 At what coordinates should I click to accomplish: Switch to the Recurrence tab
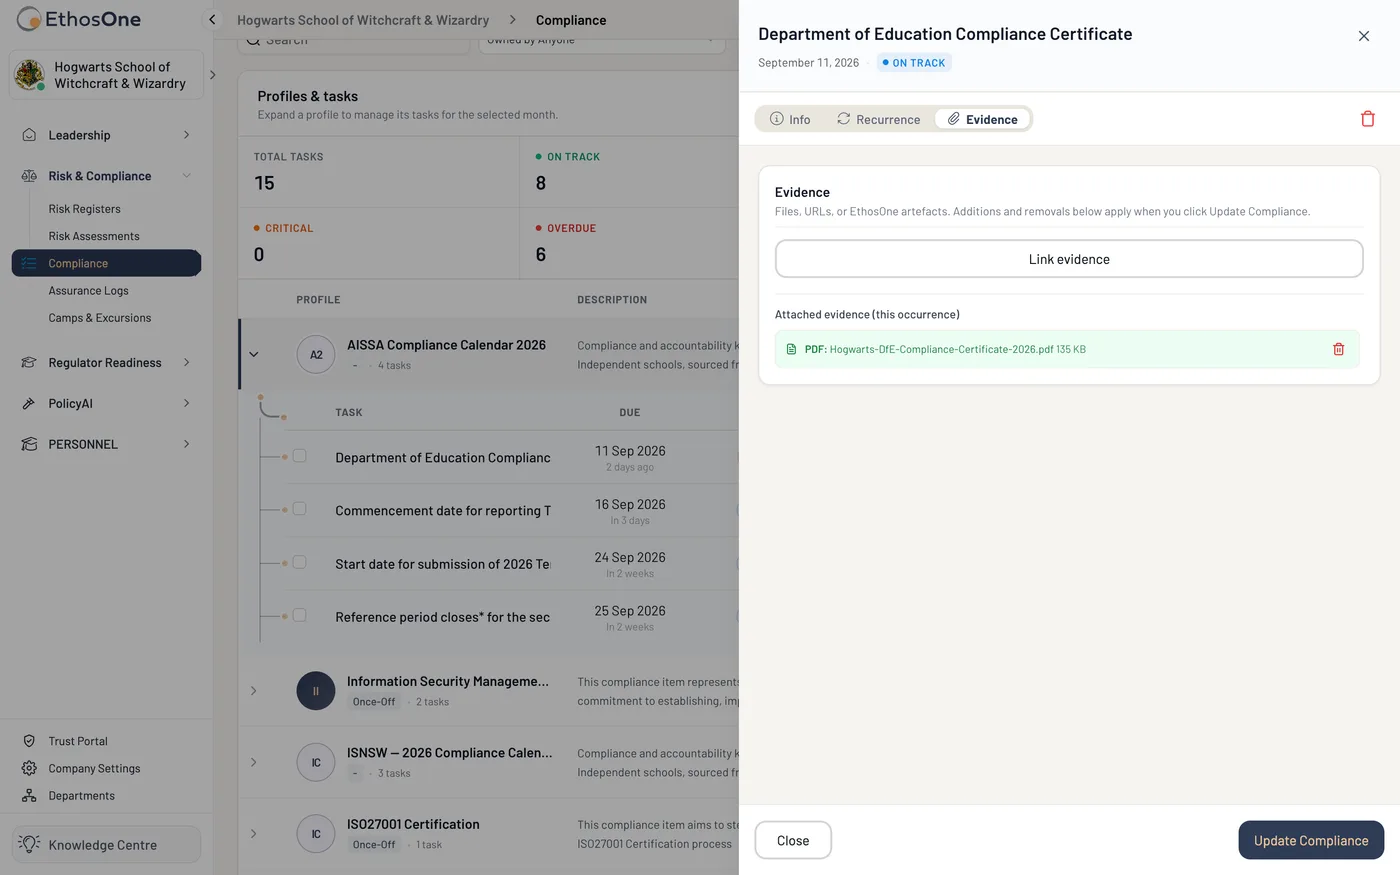[878, 119]
